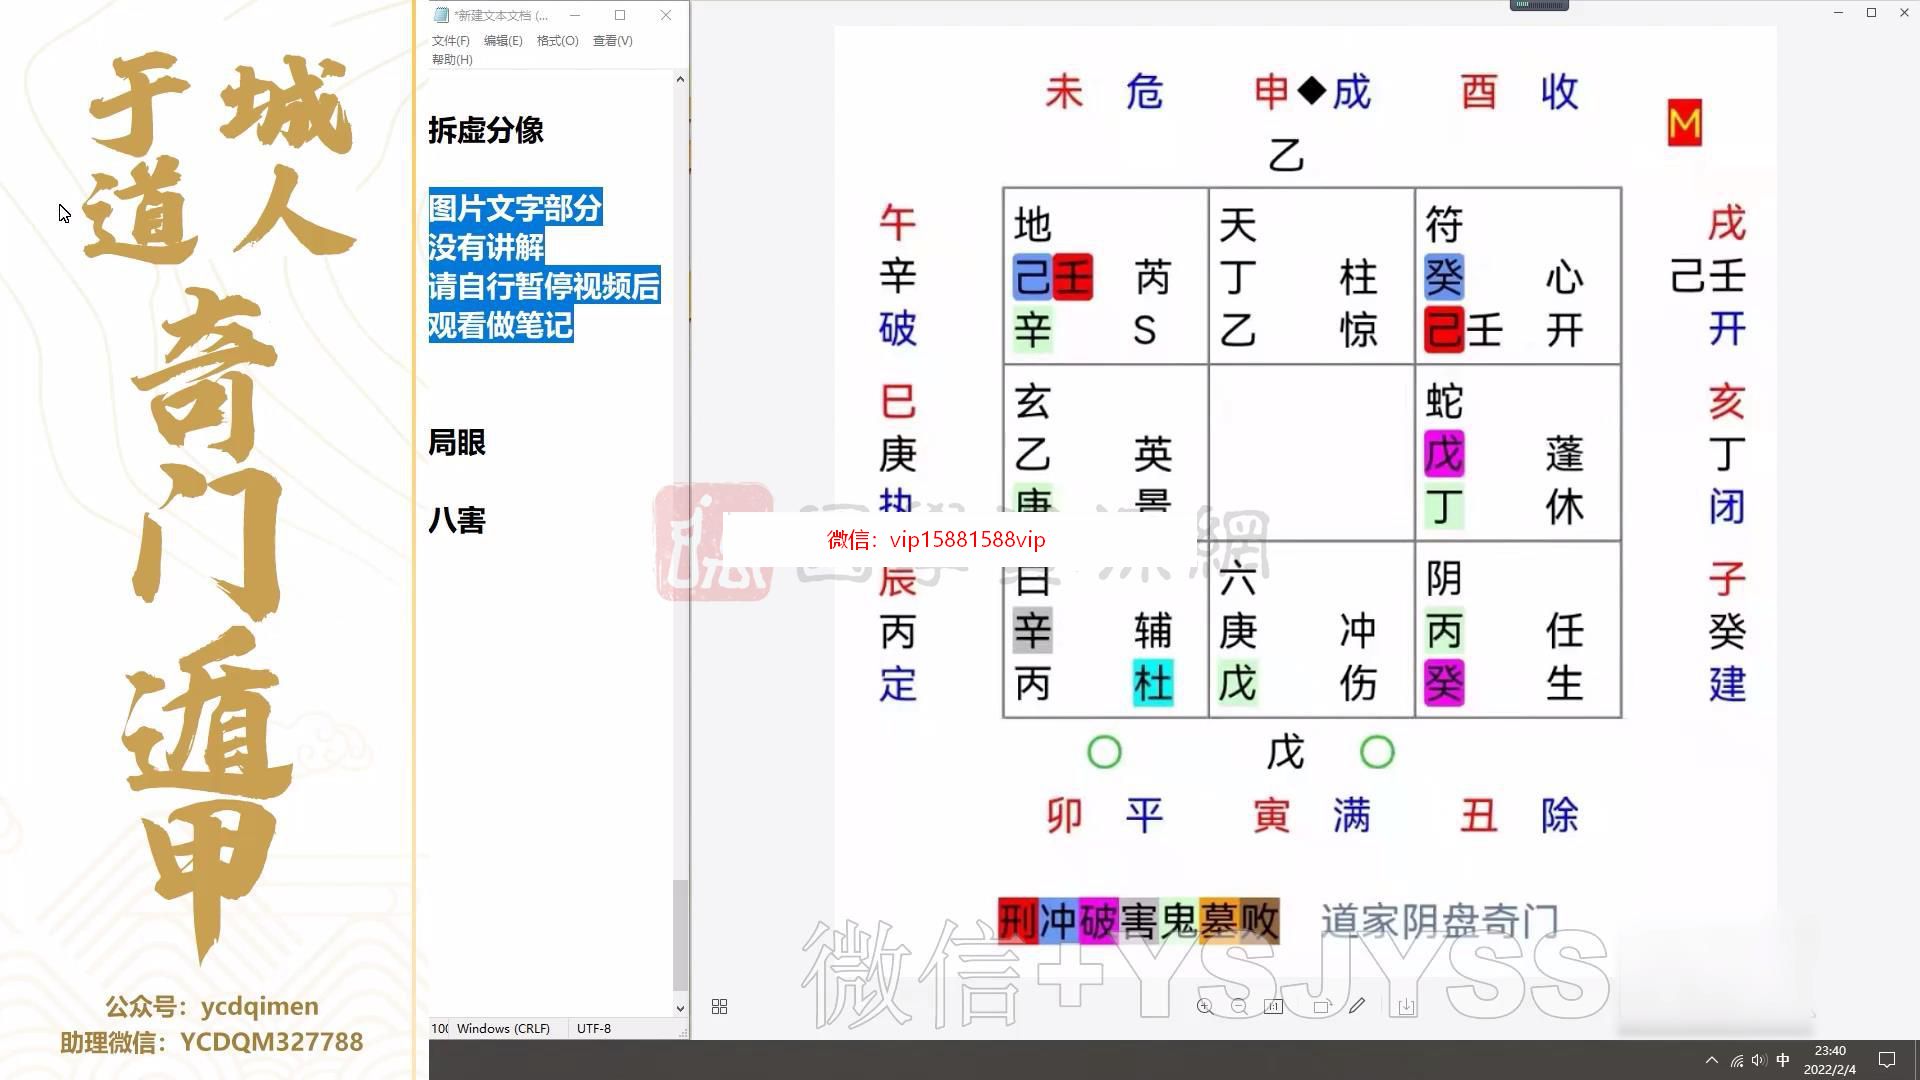
Task: Click the red 刑 legend swatch
Action: pyautogui.click(x=1018, y=921)
